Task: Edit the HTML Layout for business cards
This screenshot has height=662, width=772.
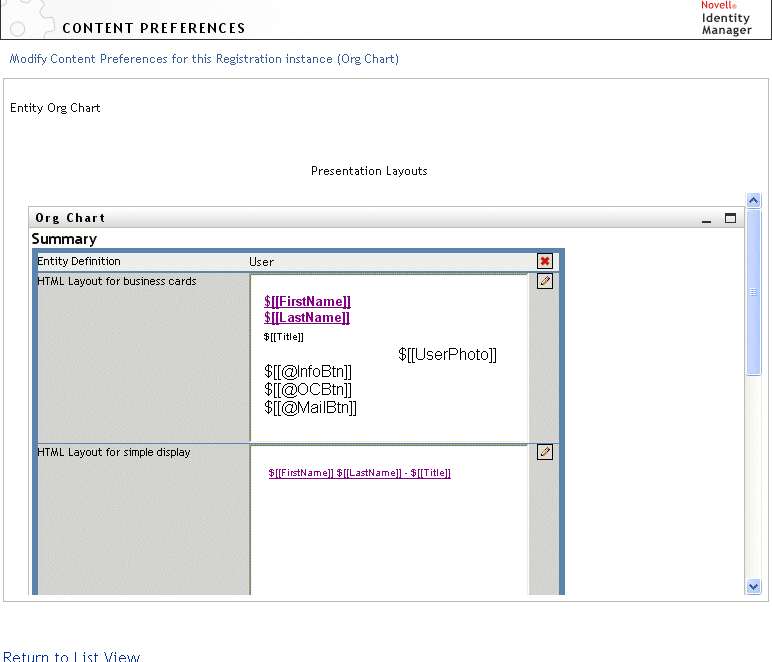Action: pyautogui.click(x=545, y=281)
